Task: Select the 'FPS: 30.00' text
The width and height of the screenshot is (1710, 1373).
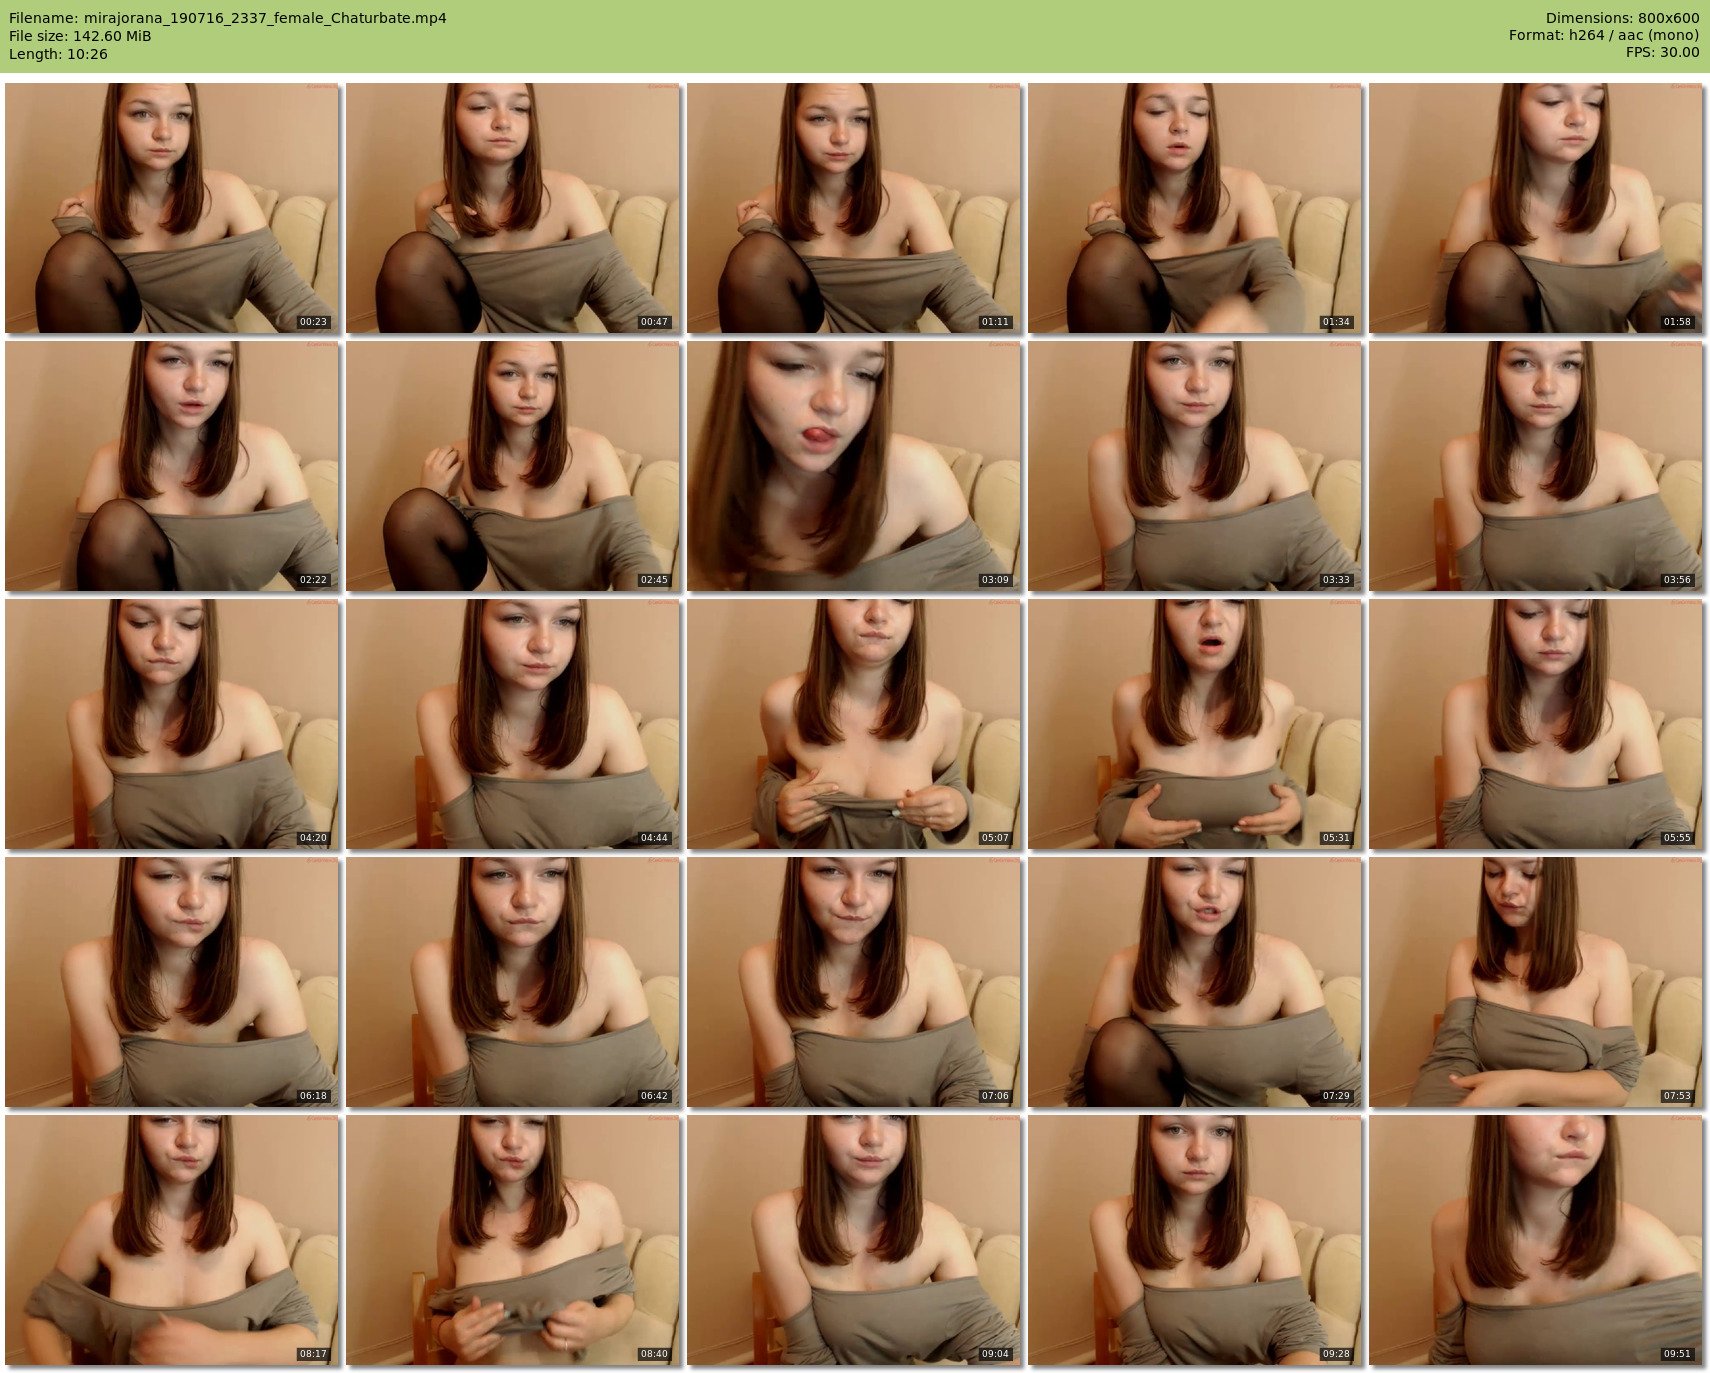Action: [1662, 54]
